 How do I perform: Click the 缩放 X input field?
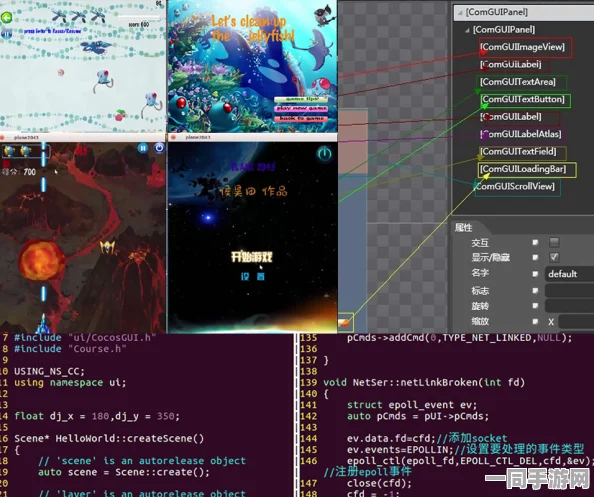pyautogui.click(x=576, y=322)
